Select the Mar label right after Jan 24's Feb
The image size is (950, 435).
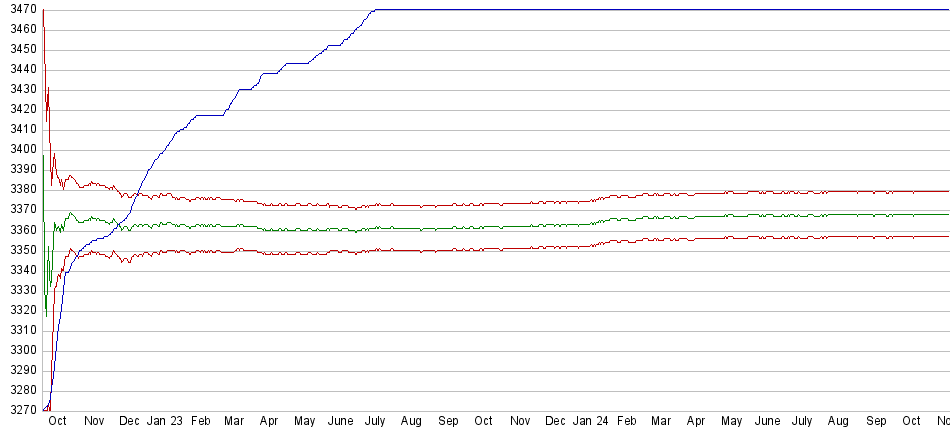point(662,422)
